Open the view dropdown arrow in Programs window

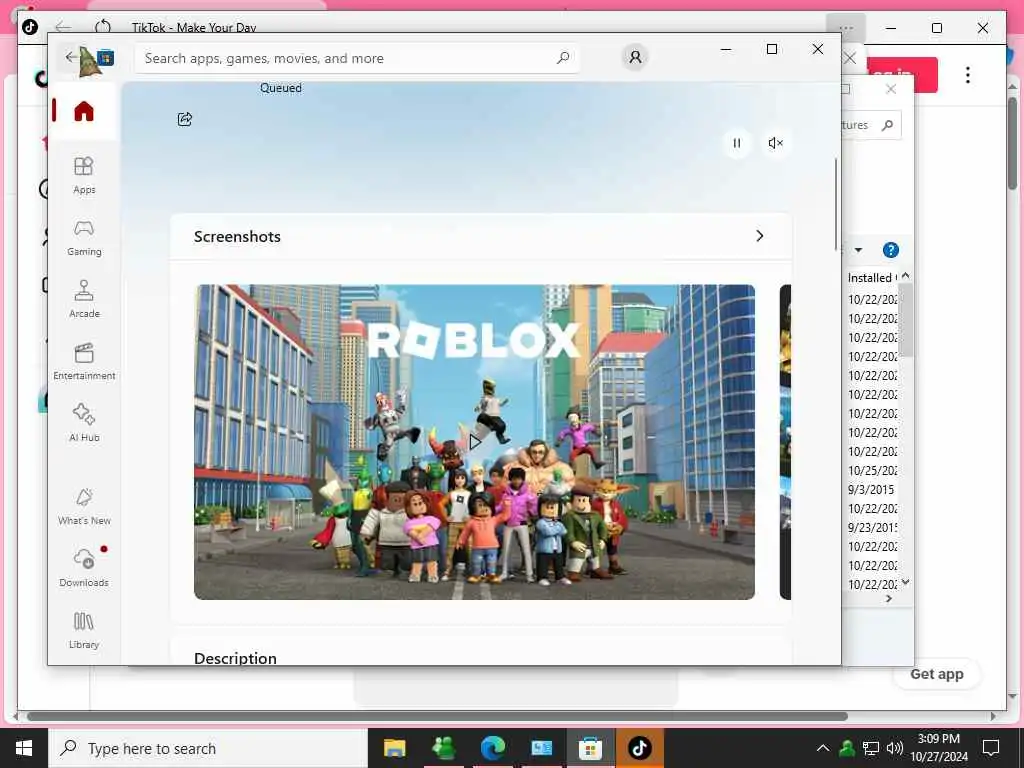858,249
